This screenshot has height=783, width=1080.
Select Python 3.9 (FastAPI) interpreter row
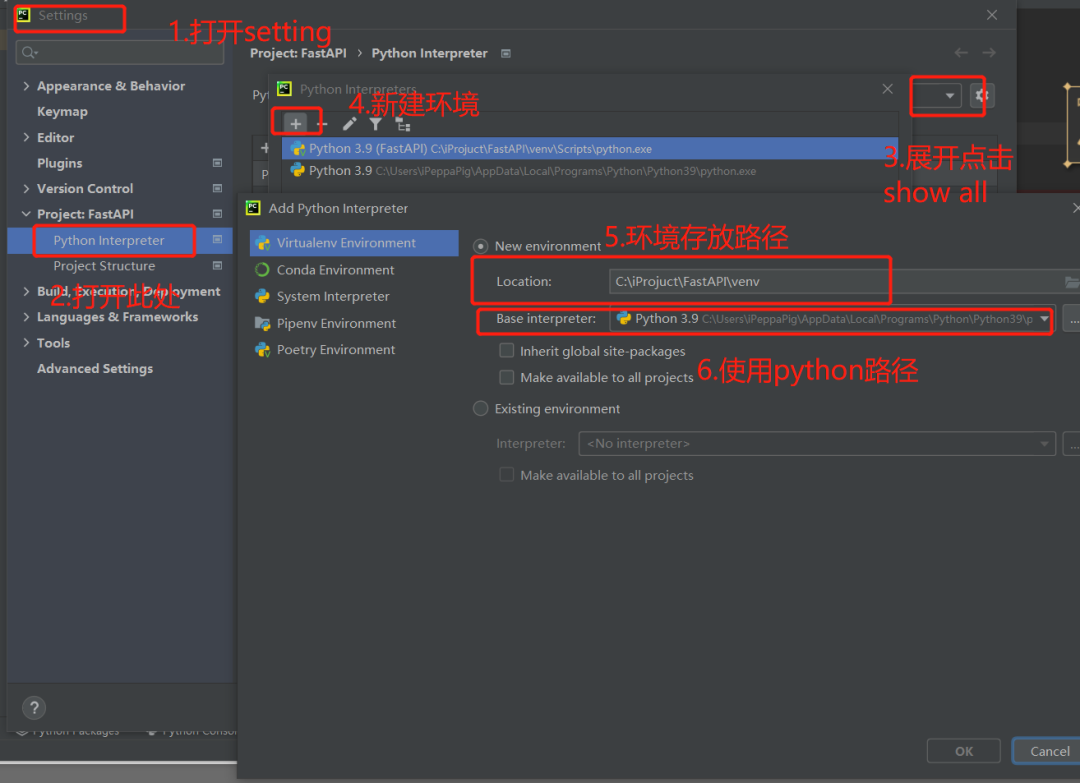click(x=590, y=149)
